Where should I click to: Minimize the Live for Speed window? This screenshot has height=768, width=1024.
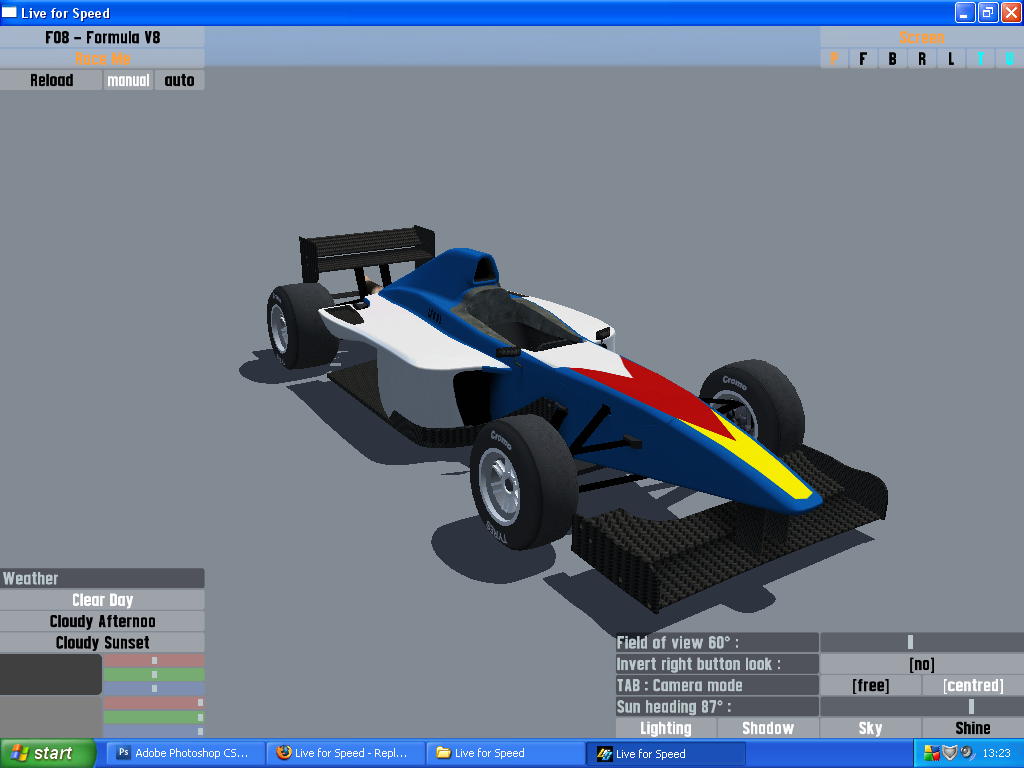coord(965,12)
